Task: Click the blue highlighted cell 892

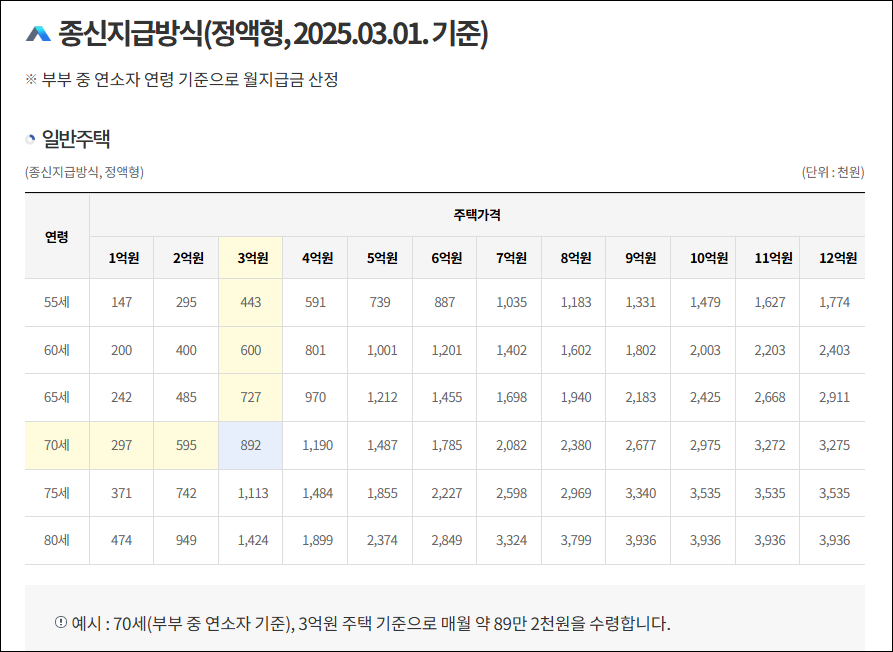Action: 251,445
